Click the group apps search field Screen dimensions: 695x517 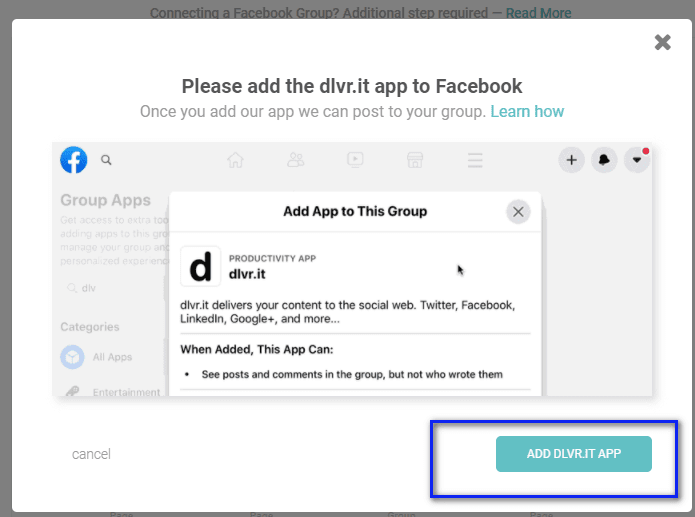(110, 288)
